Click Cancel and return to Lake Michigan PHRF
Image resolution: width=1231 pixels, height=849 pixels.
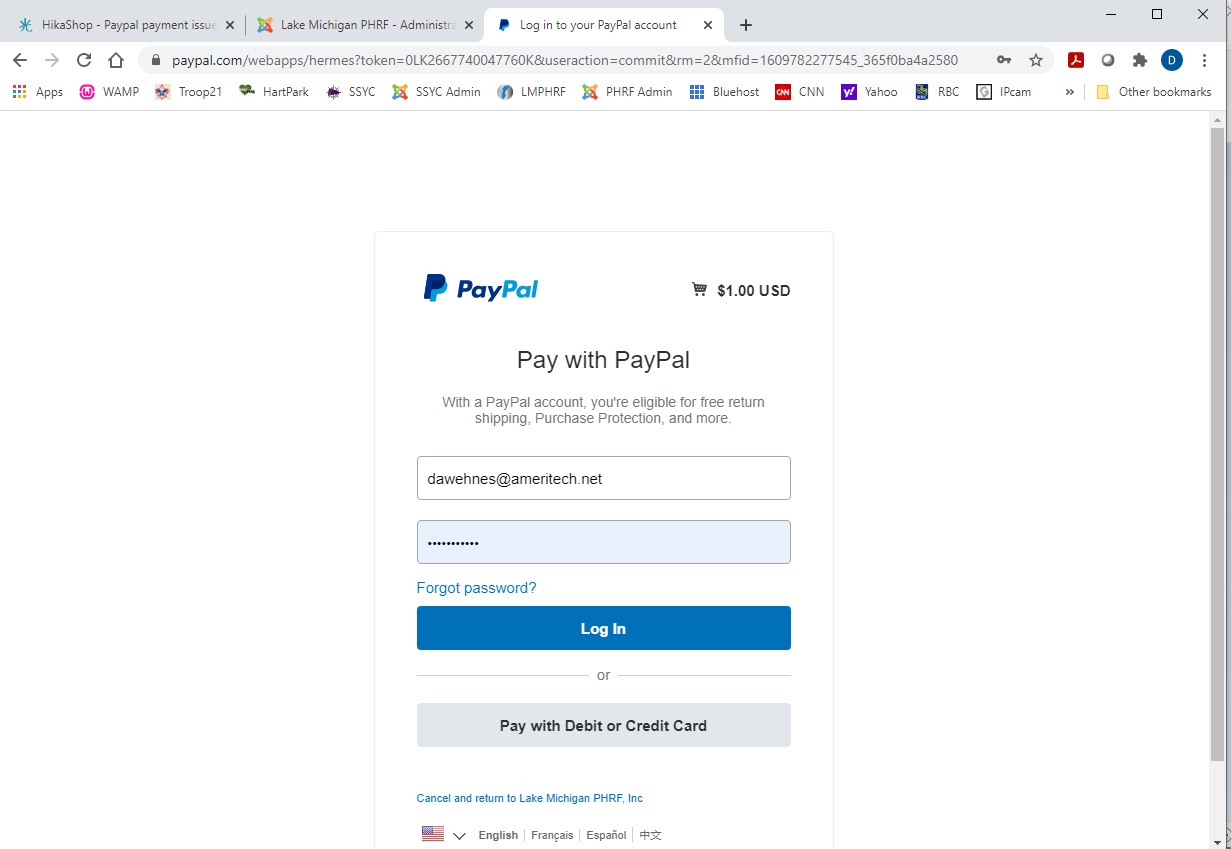[529, 798]
